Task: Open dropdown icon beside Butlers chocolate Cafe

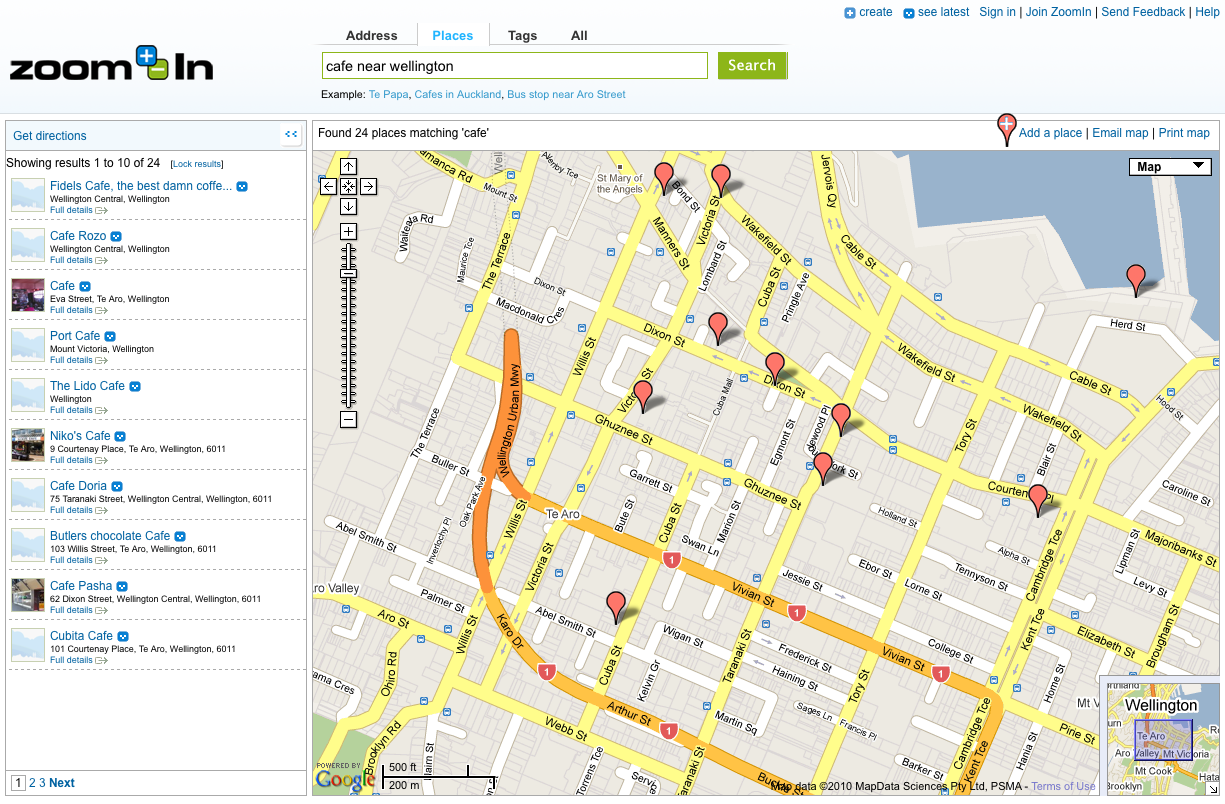Action: point(180,536)
